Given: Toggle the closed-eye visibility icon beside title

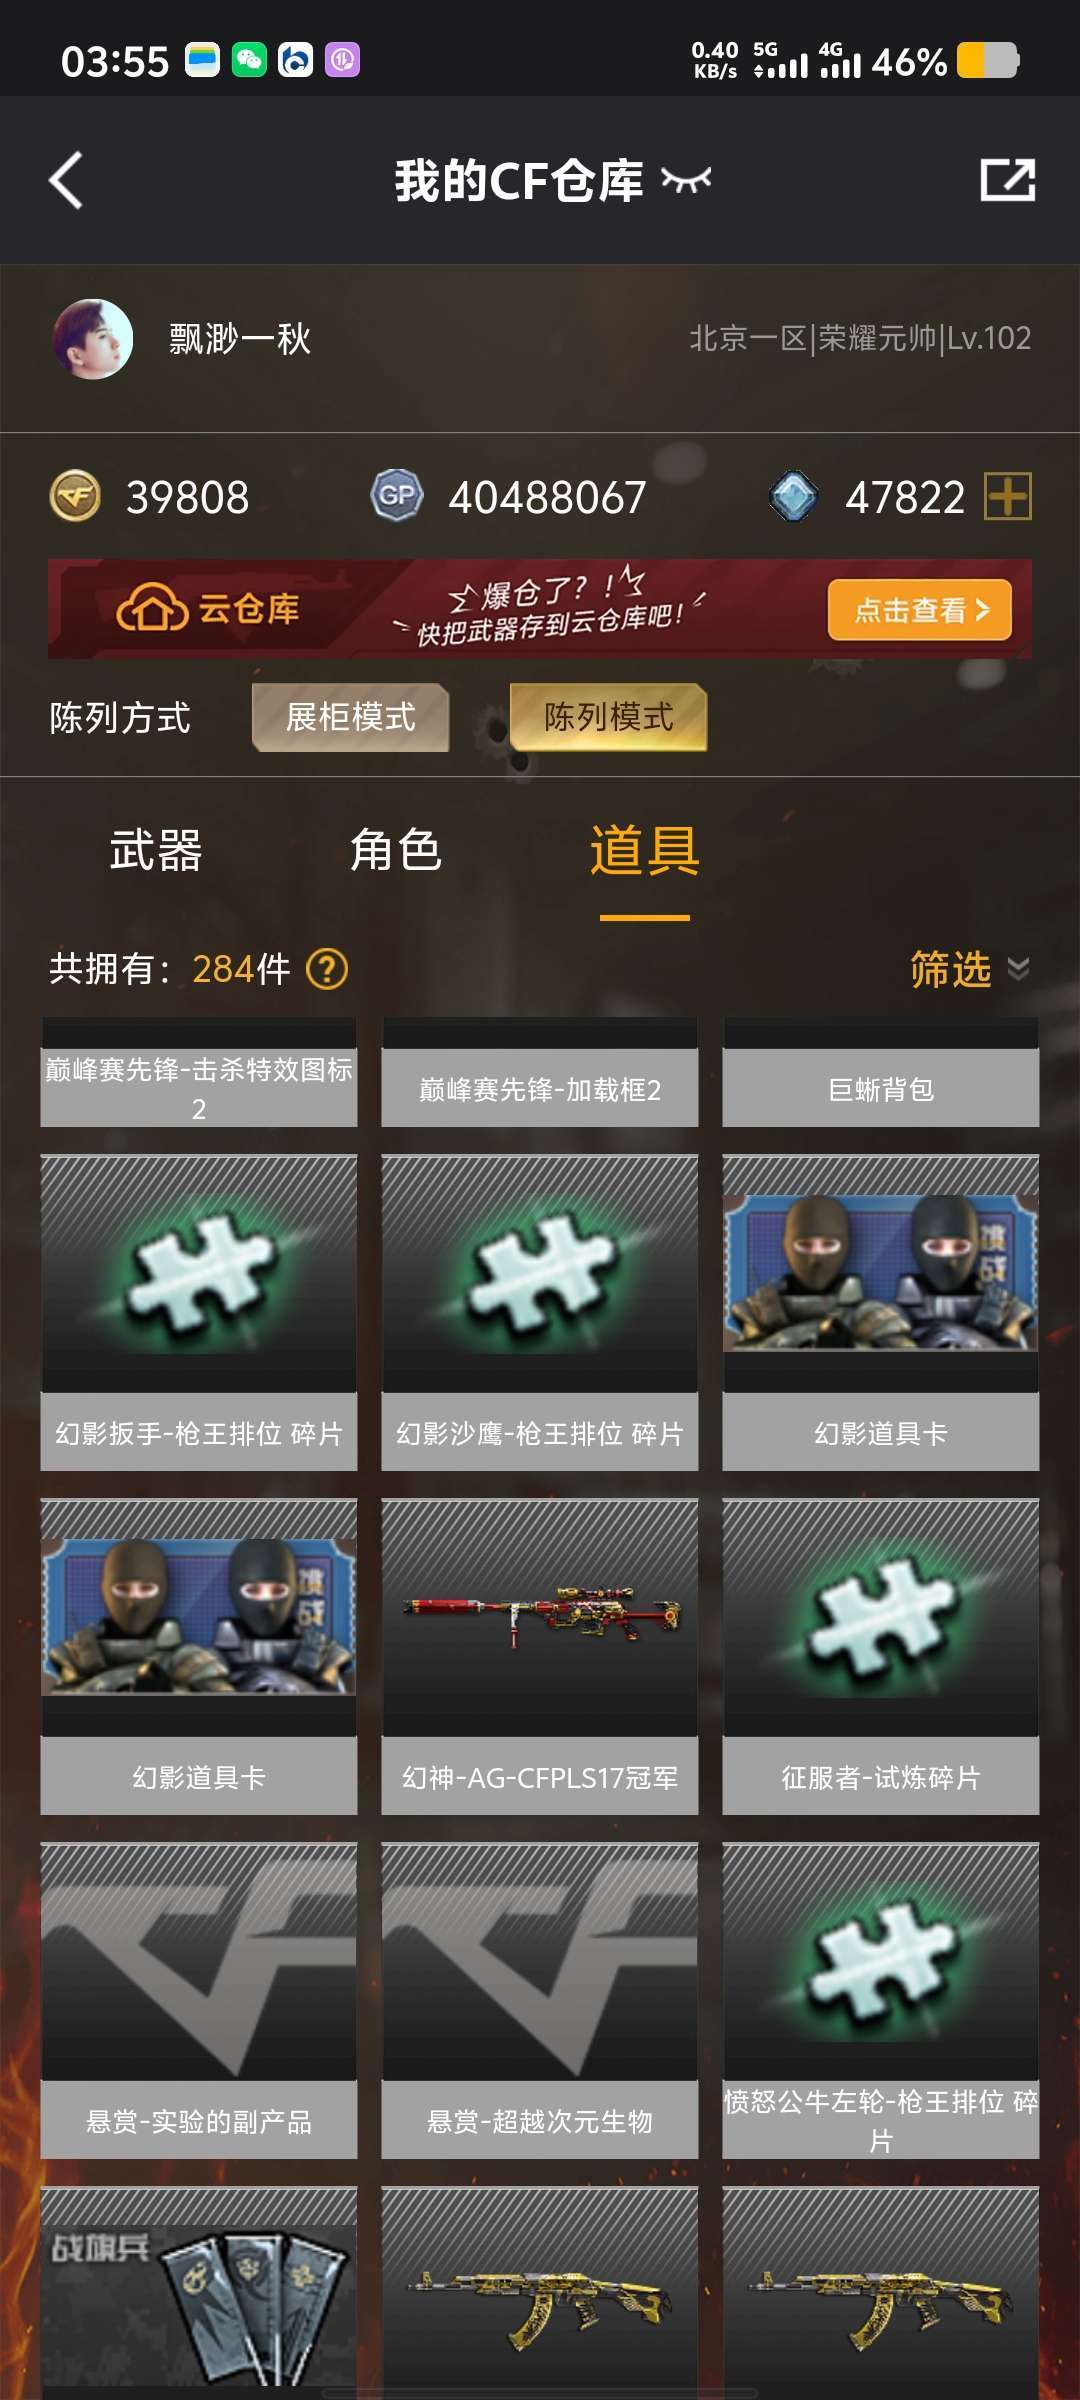Looking at the screenshot, I should point(686,180).
